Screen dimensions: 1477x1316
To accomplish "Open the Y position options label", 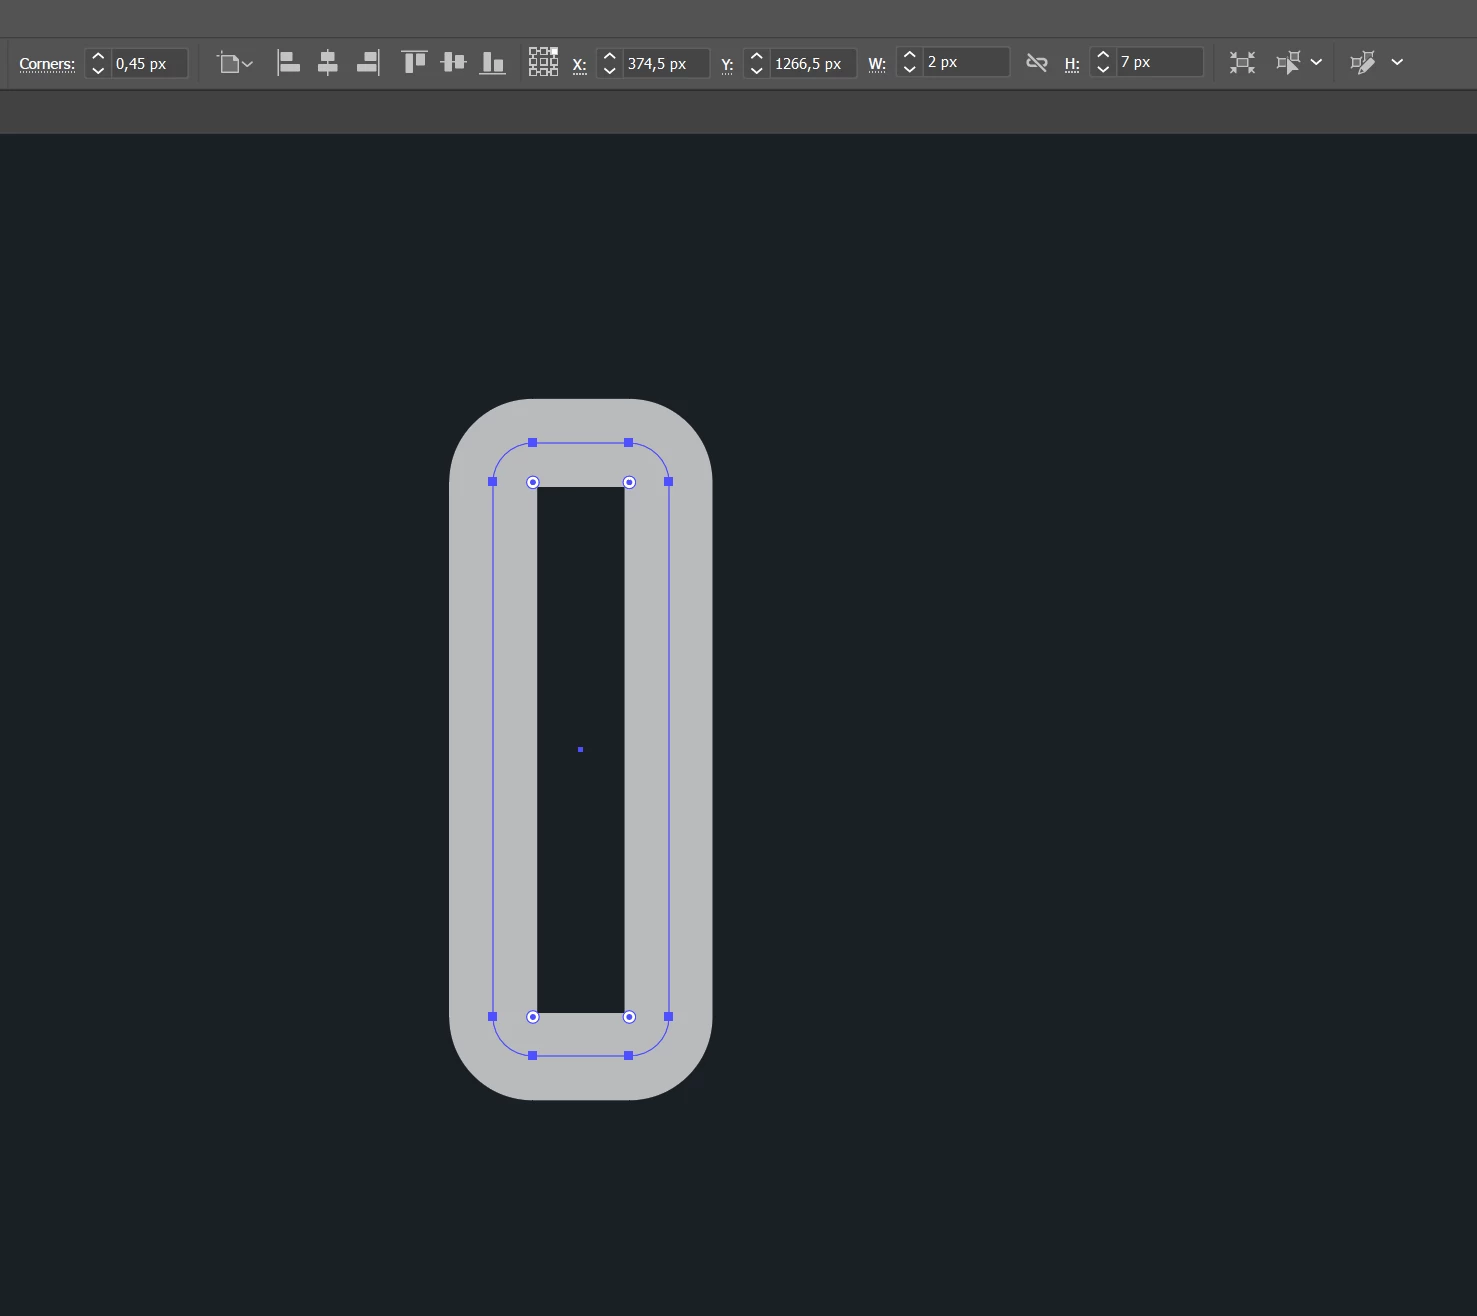I will tap(727, 65).
